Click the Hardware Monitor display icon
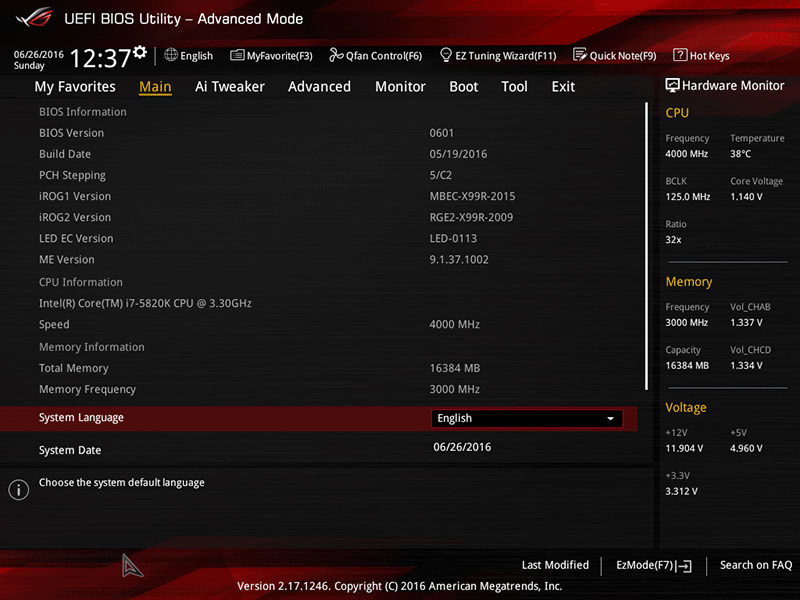The image size is (800, 600). coord(672,85)
